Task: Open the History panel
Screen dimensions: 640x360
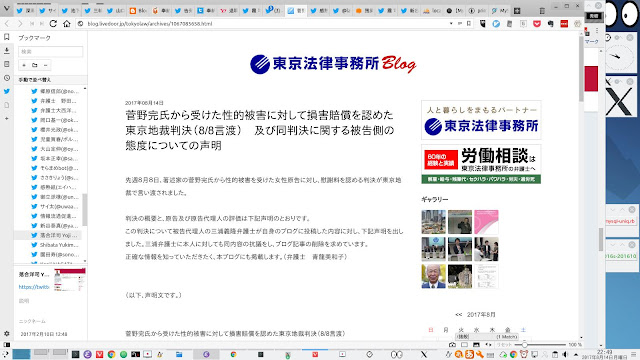Action: (x=7, y=78)
